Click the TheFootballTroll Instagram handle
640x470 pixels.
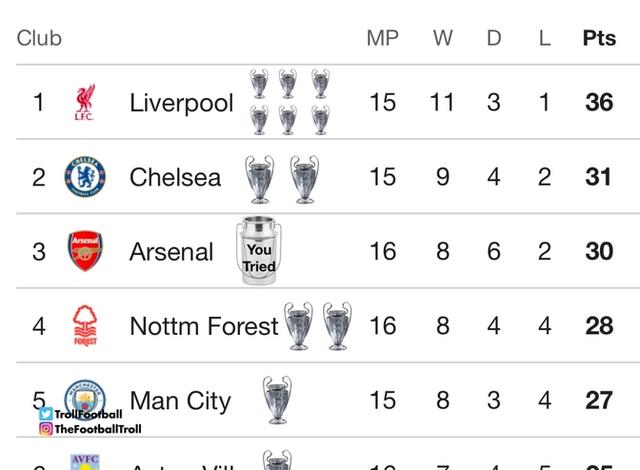pos(98,429)
